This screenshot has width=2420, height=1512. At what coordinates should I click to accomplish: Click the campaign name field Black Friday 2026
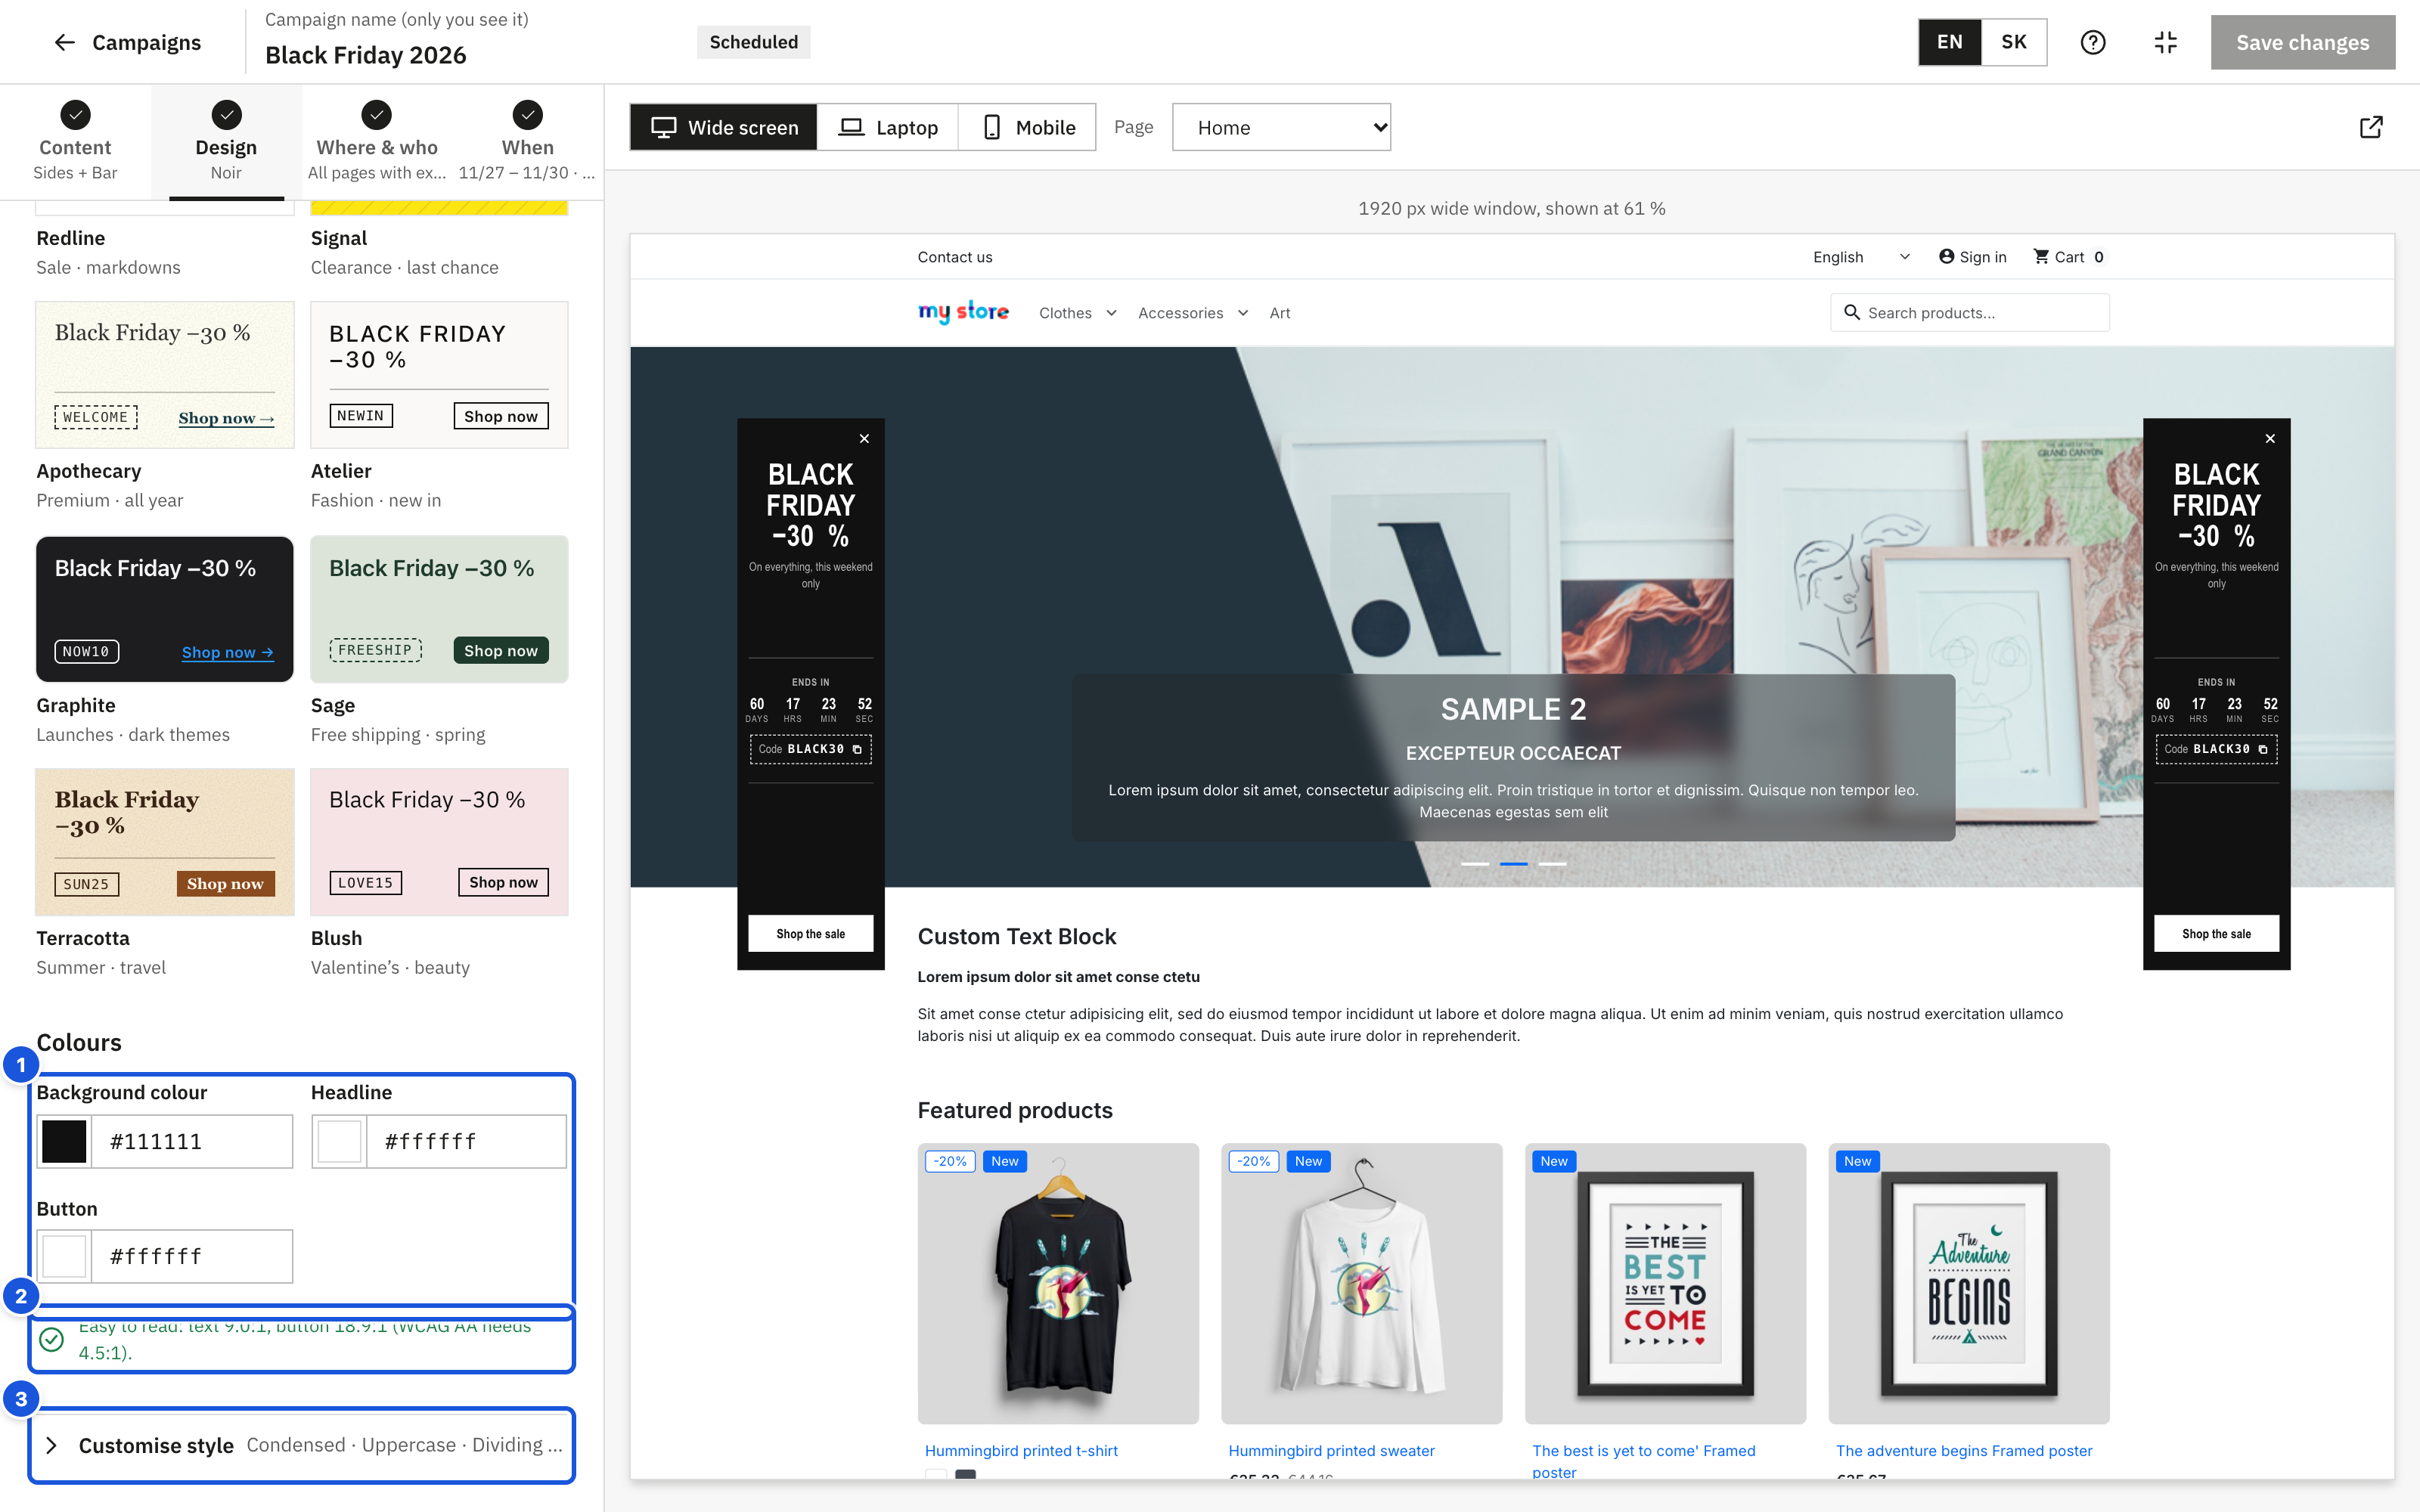(x=366, y=55)
